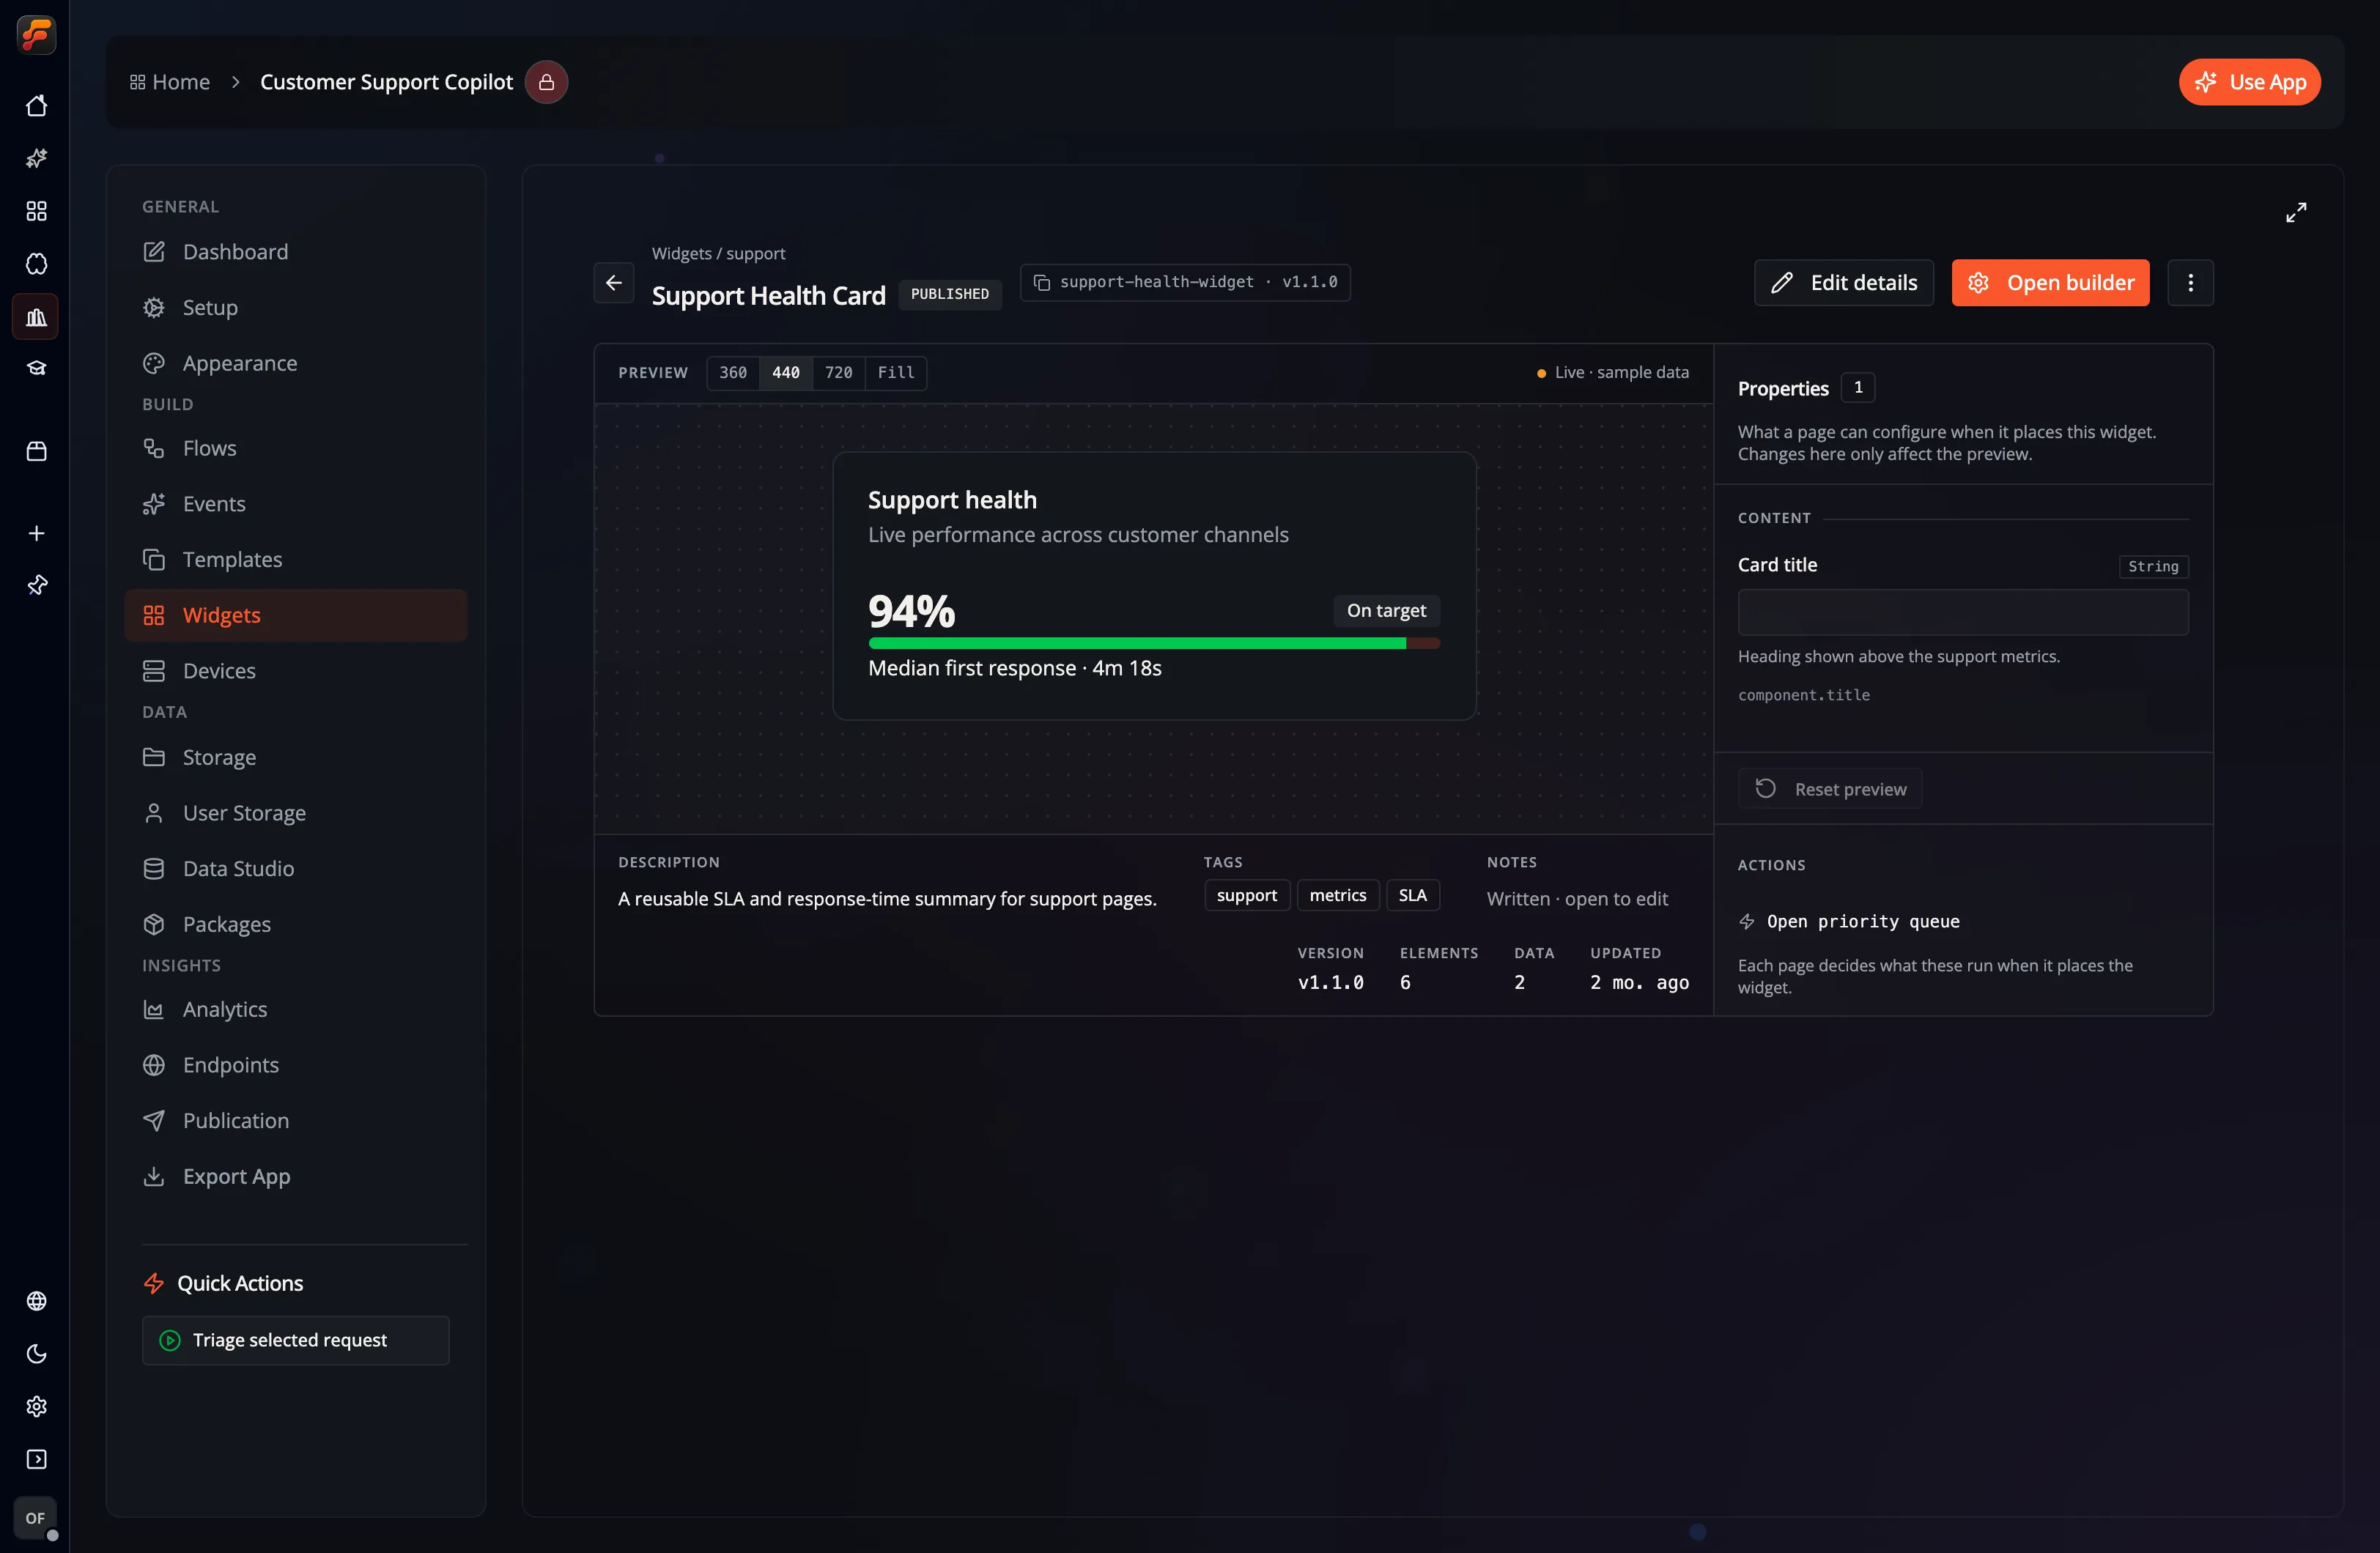Viewport: 2380px width, 1553px height.
Task: Click the sparkle icon in the left rail
Action: (x=36, y=158)
